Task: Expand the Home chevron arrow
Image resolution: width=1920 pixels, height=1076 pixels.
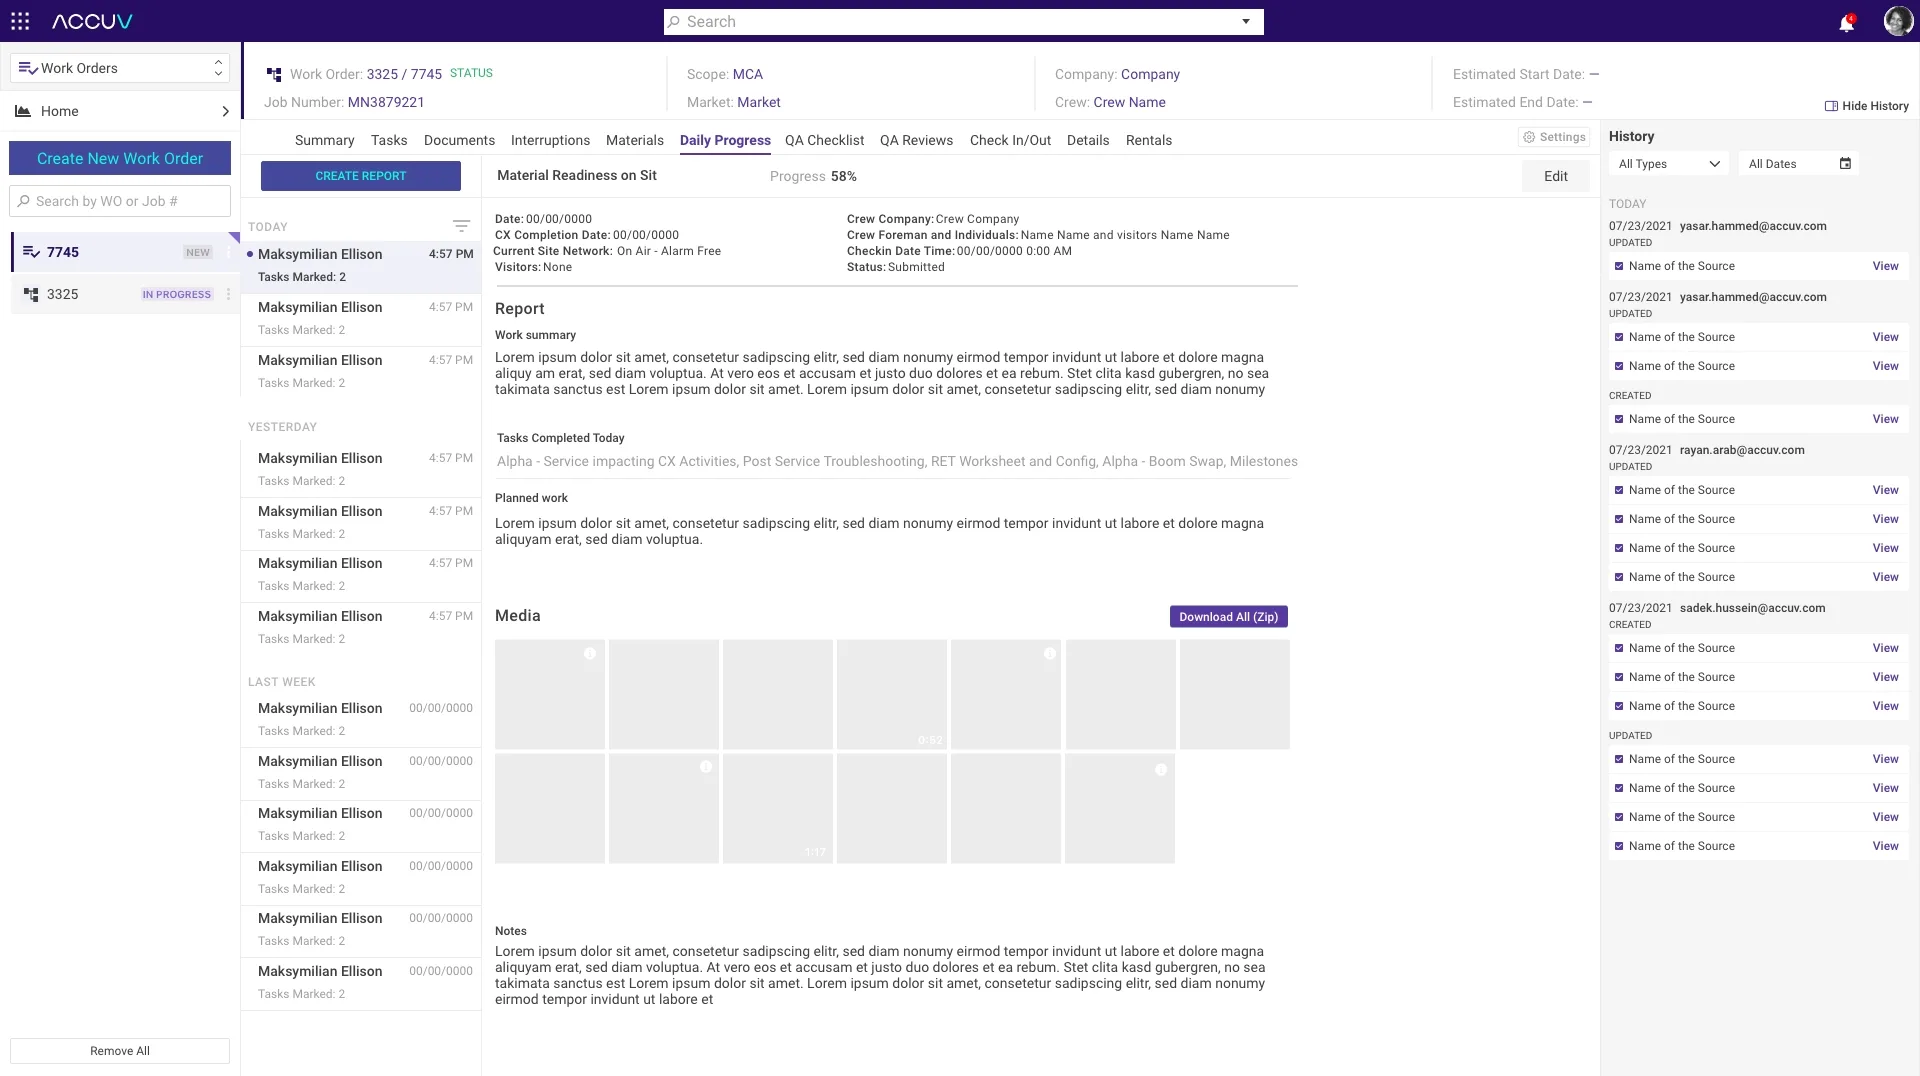Action: coord(225,111)
